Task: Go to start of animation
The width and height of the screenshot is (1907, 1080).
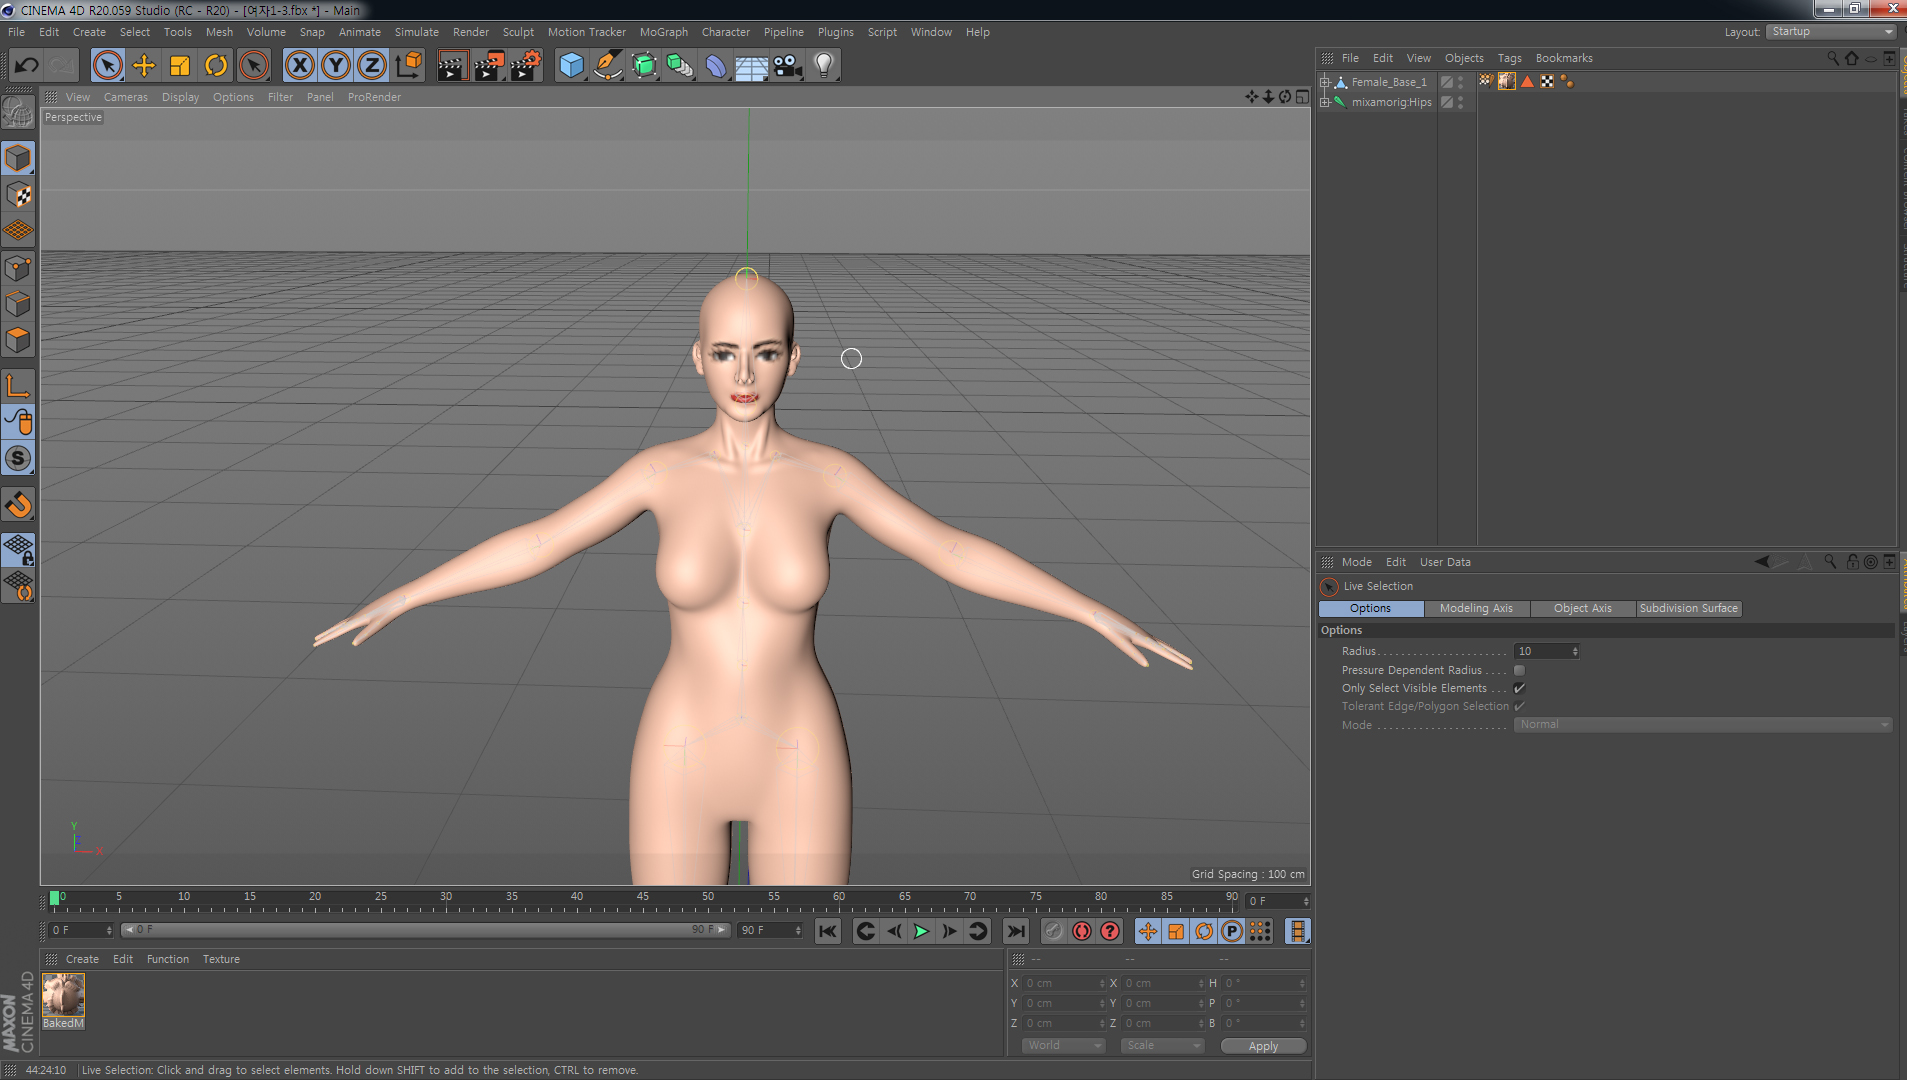Action: 828,932
